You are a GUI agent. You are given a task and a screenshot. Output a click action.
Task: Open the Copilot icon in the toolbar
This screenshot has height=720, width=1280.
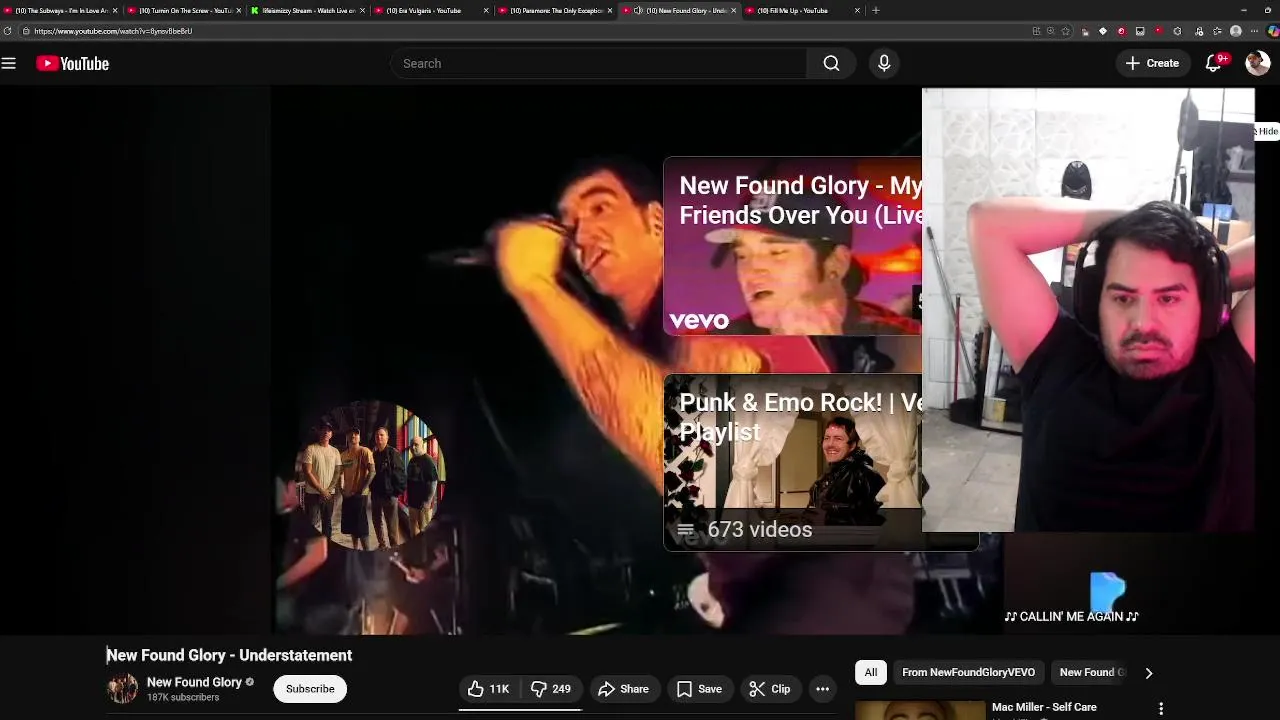click(1273, 31)
